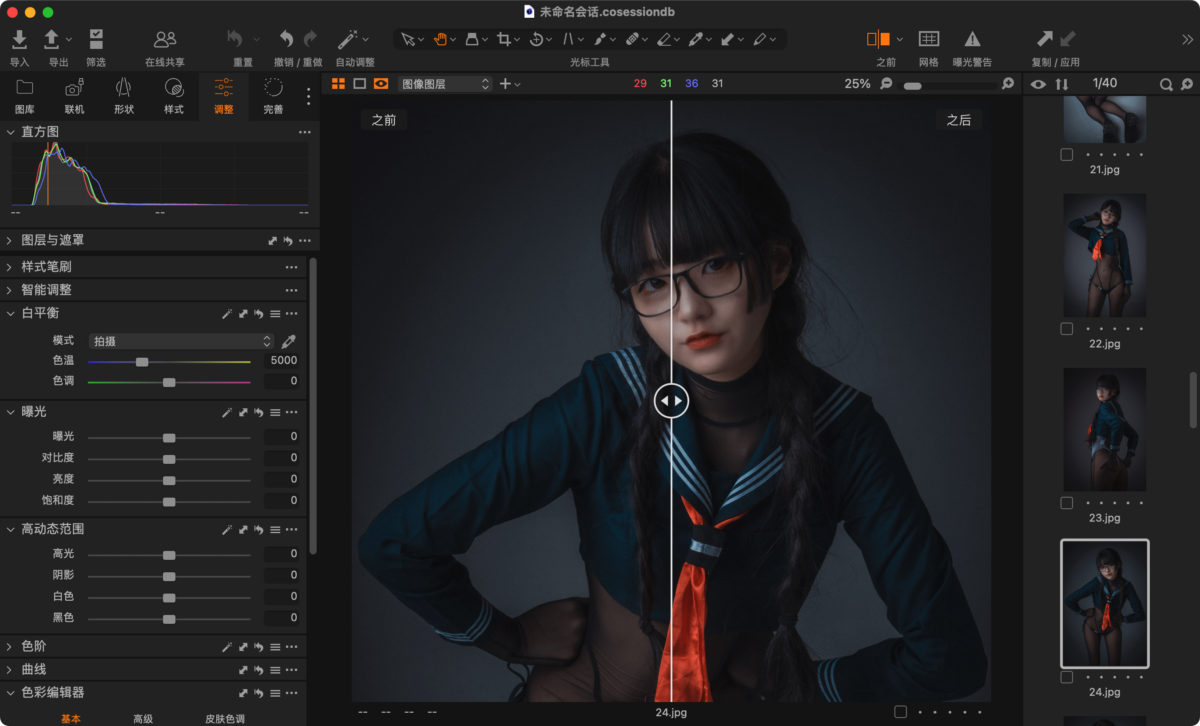Click the 导入 (Import) toolbar icon
1200x726 pixels.
(x=19, y=39)
